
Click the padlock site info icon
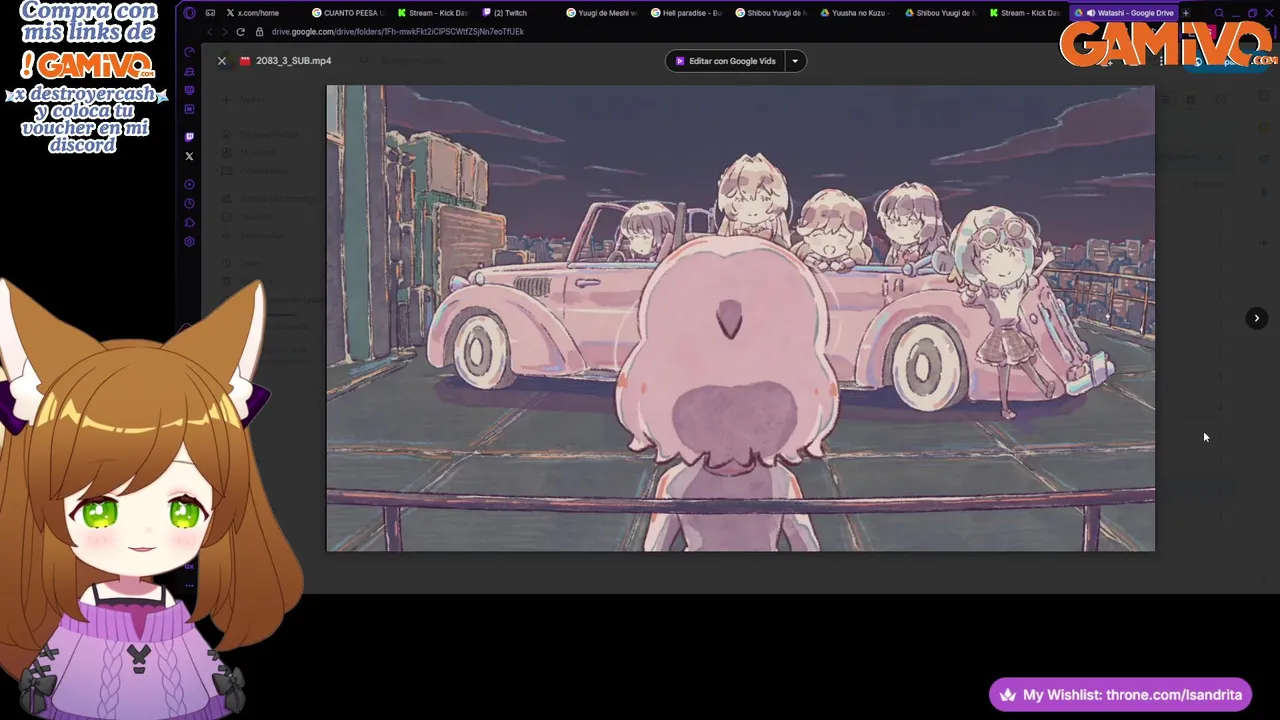pyautogui.click(x=259, y=32)
